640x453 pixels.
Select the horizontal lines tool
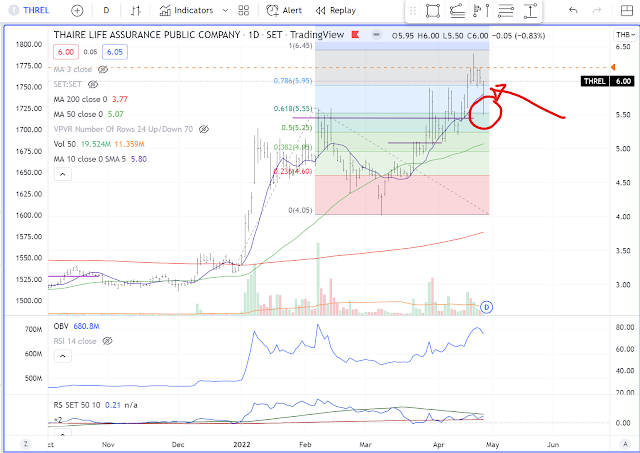[x=506, y=11]
